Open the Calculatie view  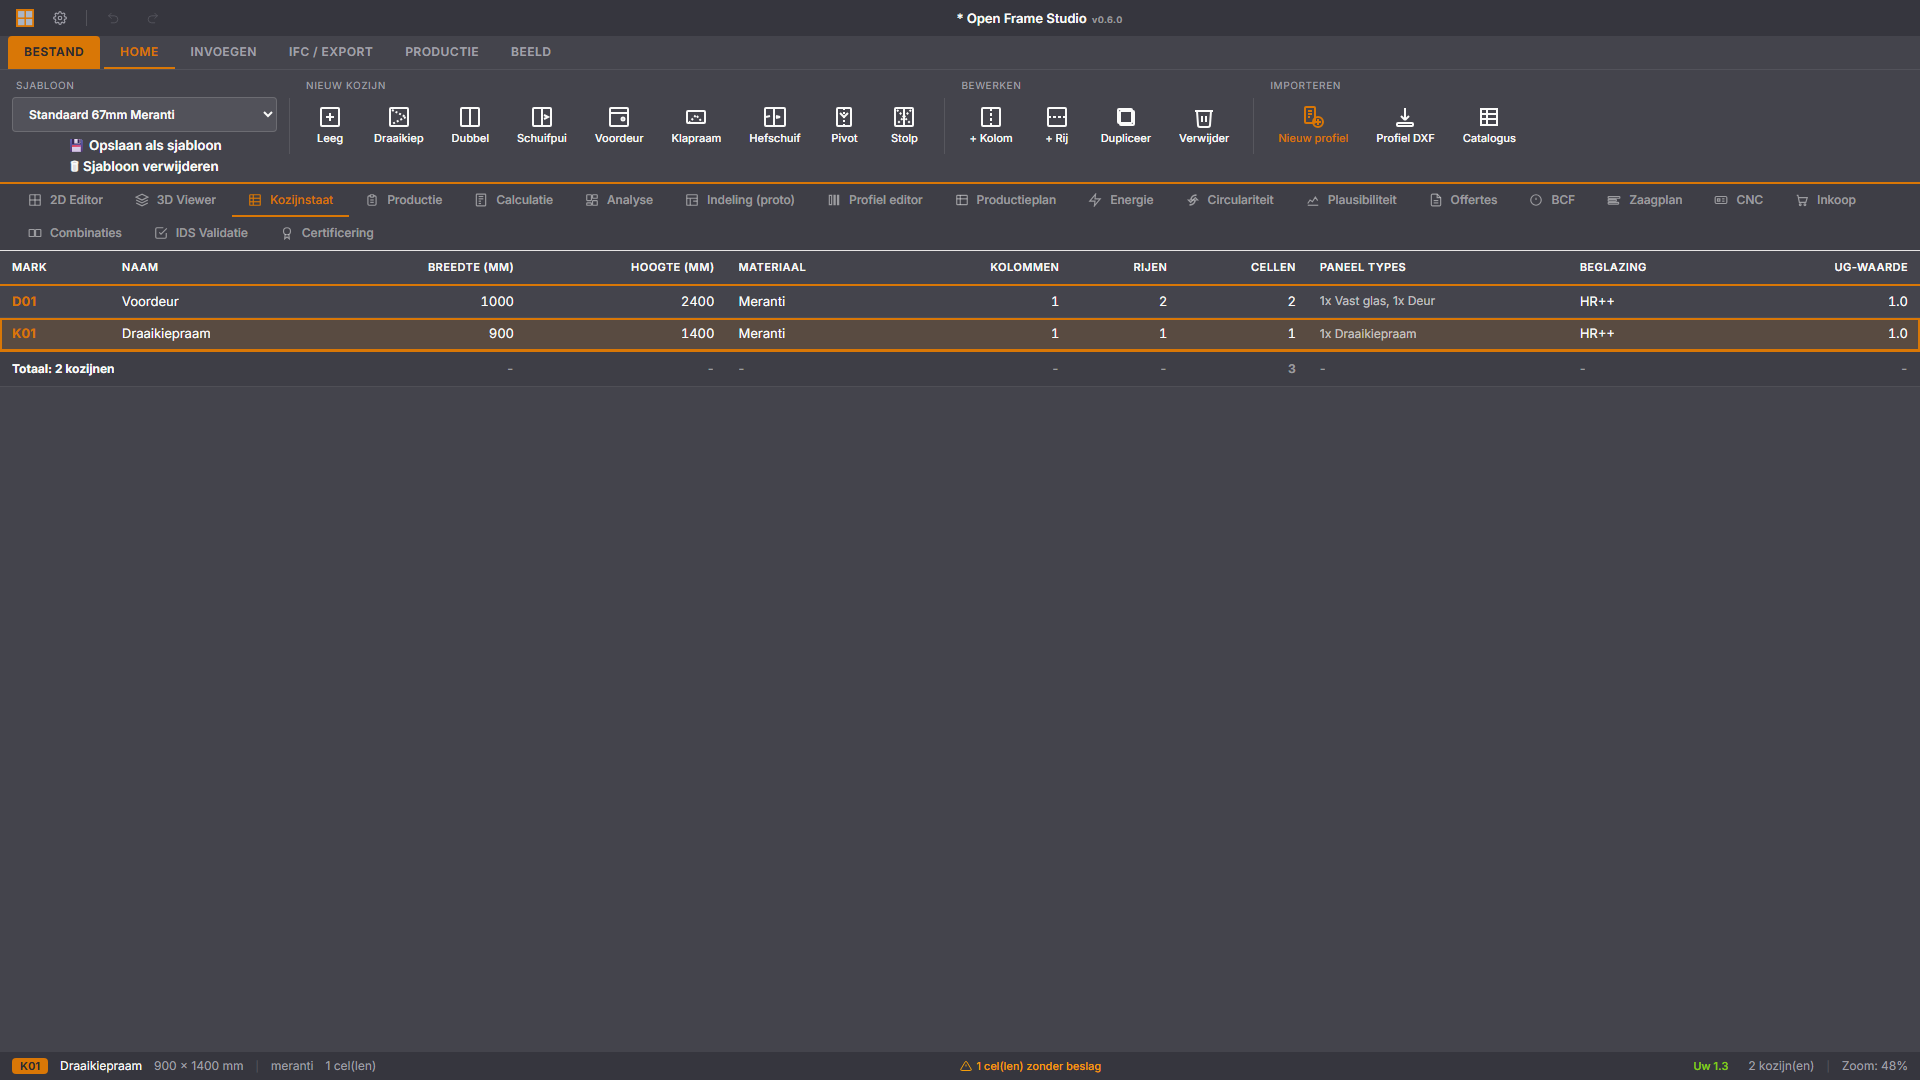point(514,200)
